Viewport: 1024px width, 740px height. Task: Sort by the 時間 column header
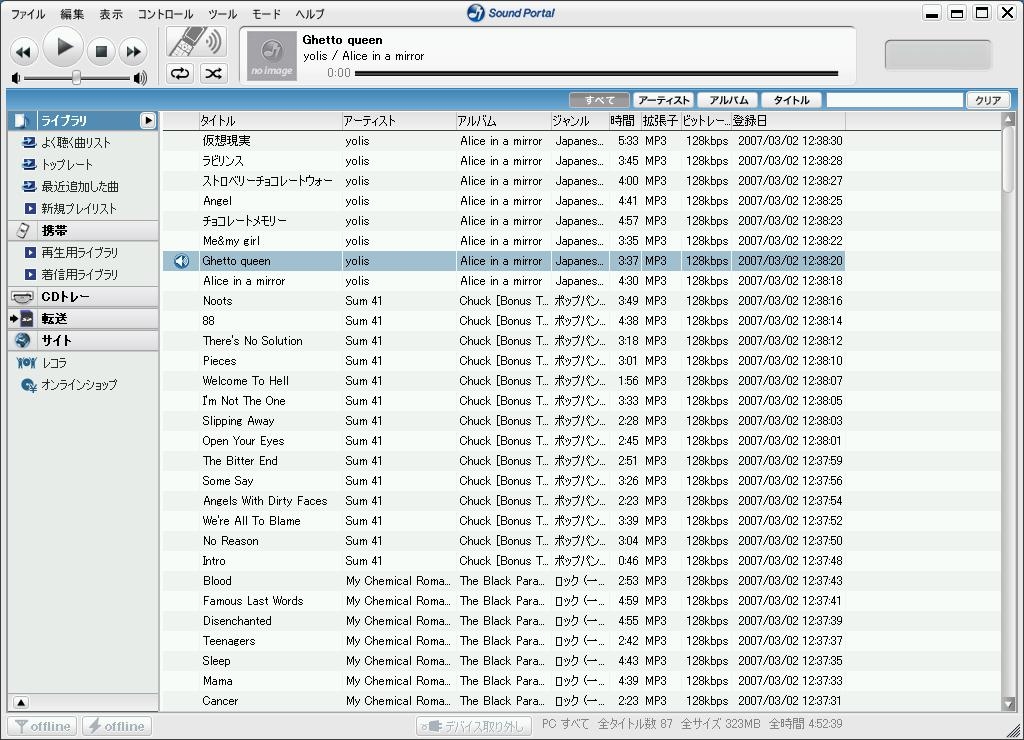pos(624,121)
